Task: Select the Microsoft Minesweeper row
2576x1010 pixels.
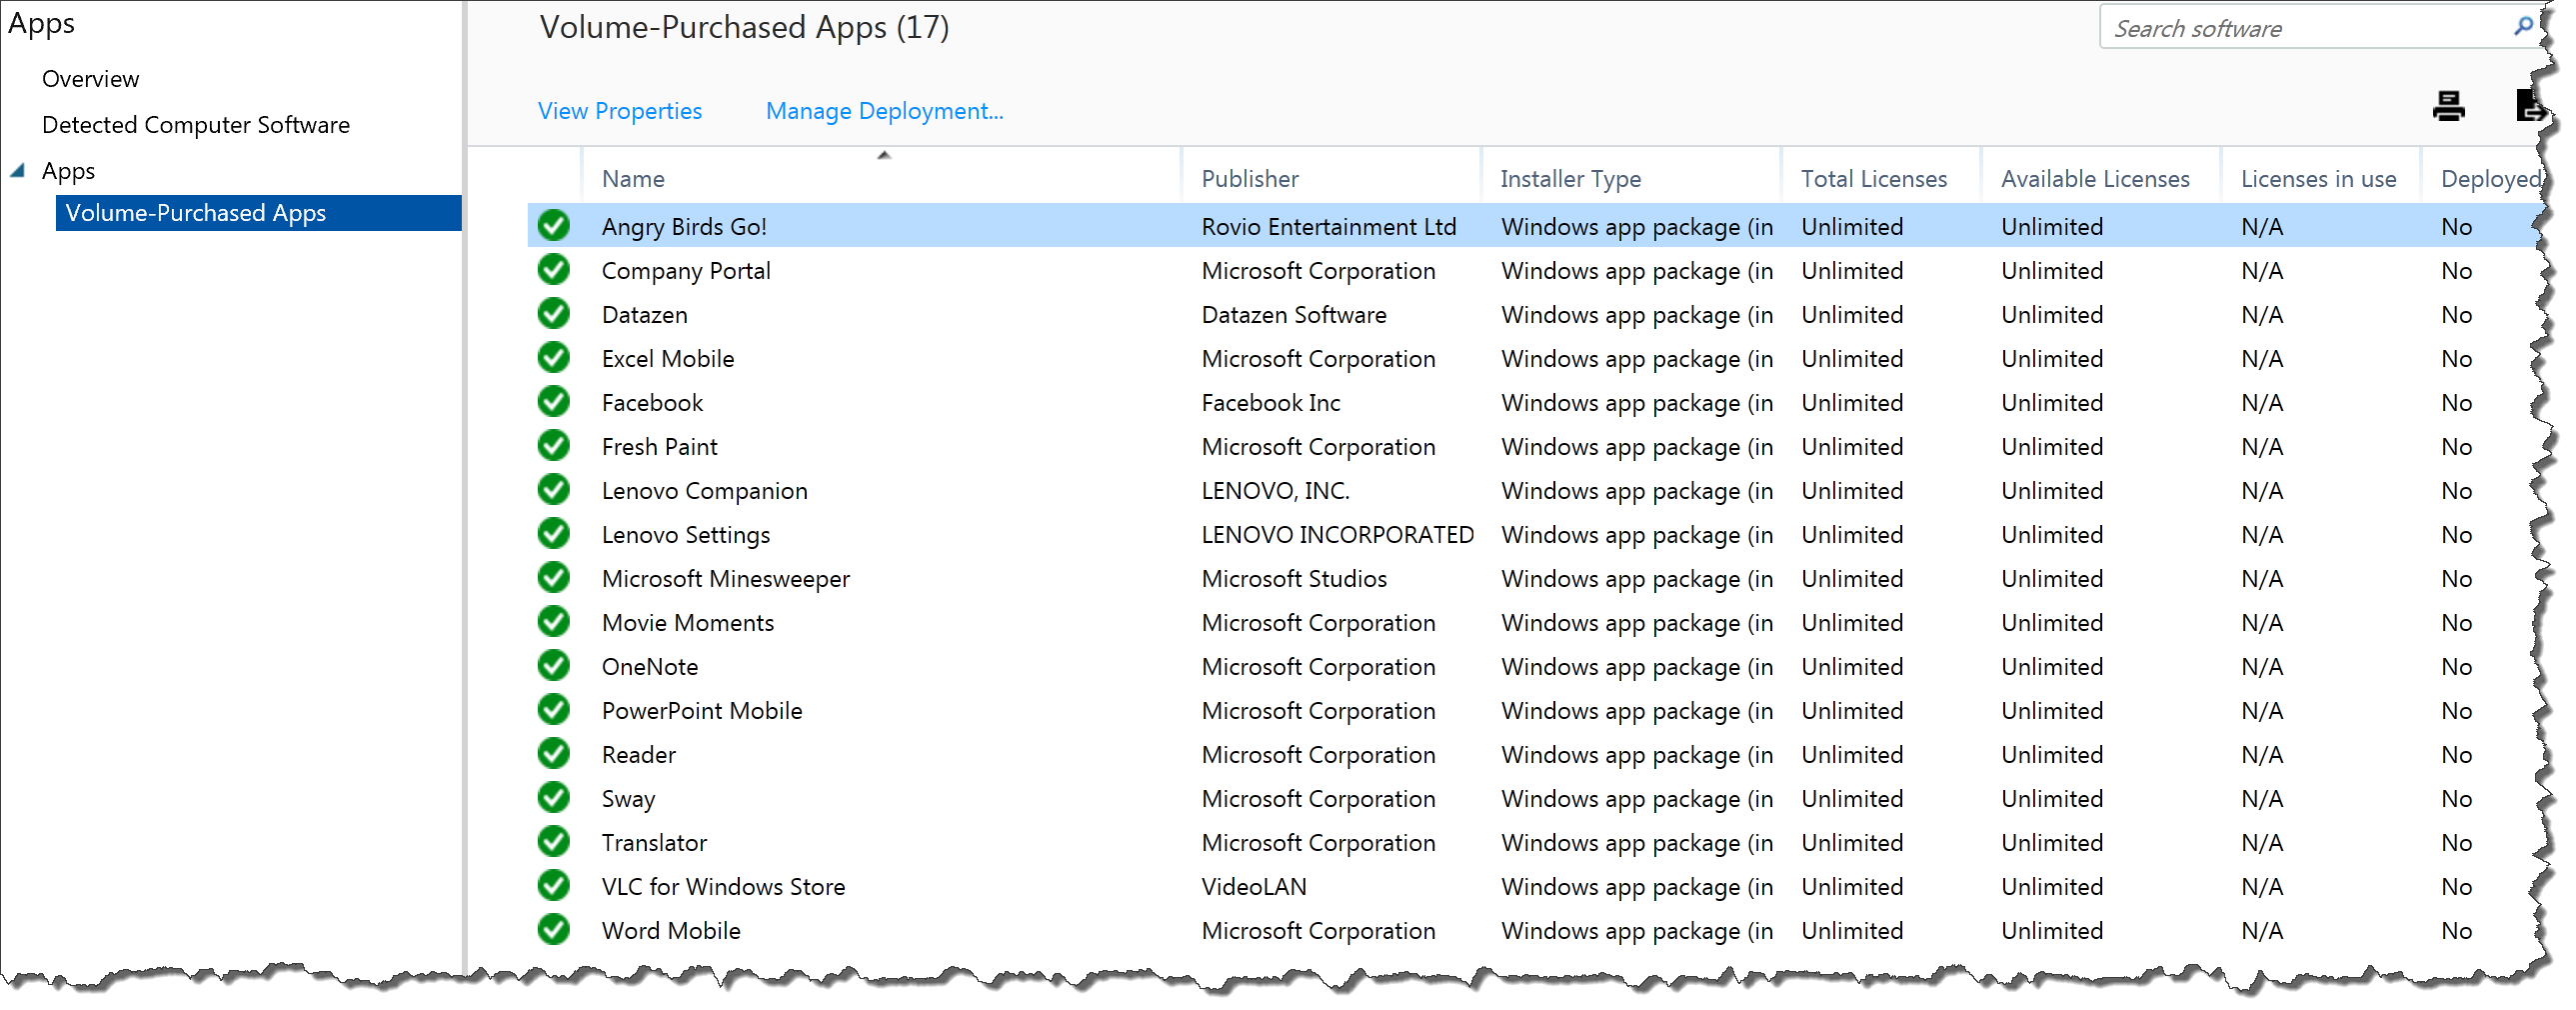Action: pos(726,578)
